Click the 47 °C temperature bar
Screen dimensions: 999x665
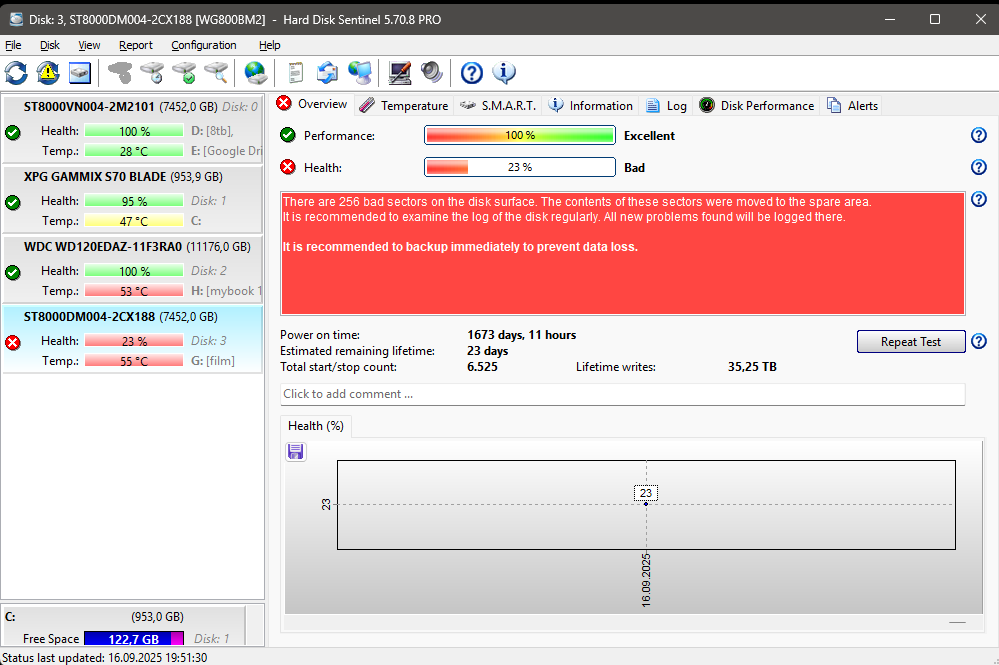pyautogui.click(x=134, y=221)
